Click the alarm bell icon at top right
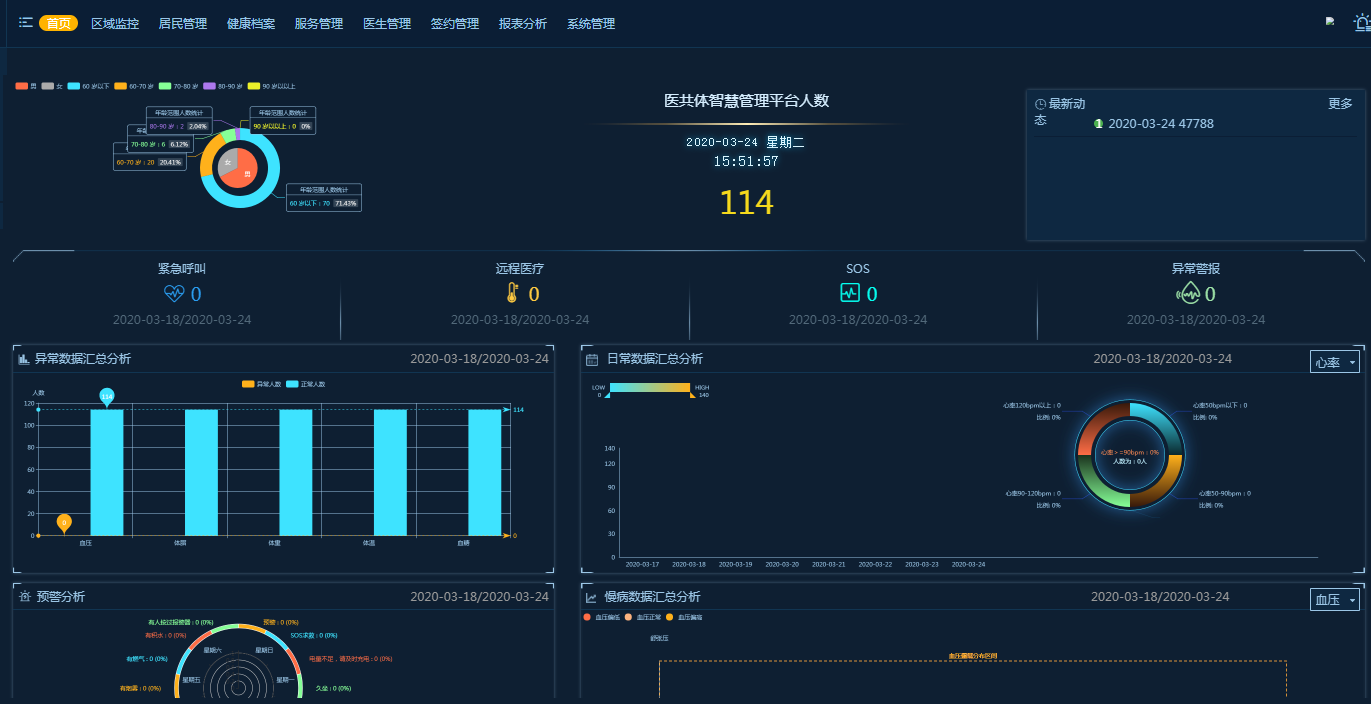Image resolution: width=1371 pixels, height=704 pixels. pos(1362,22)
